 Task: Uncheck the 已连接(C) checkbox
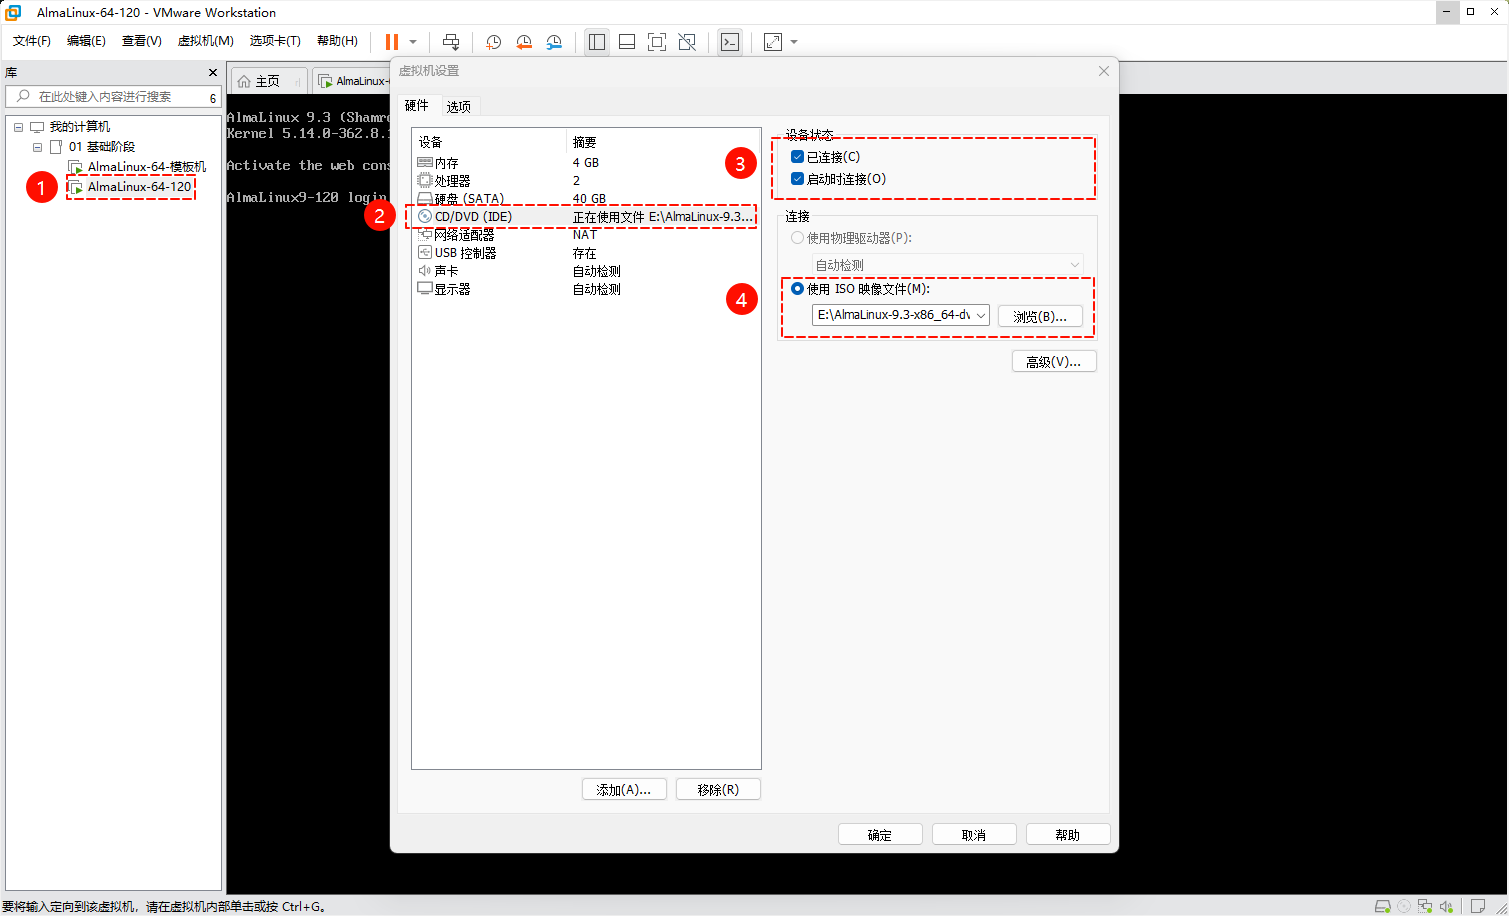click(x=797, y=157)
